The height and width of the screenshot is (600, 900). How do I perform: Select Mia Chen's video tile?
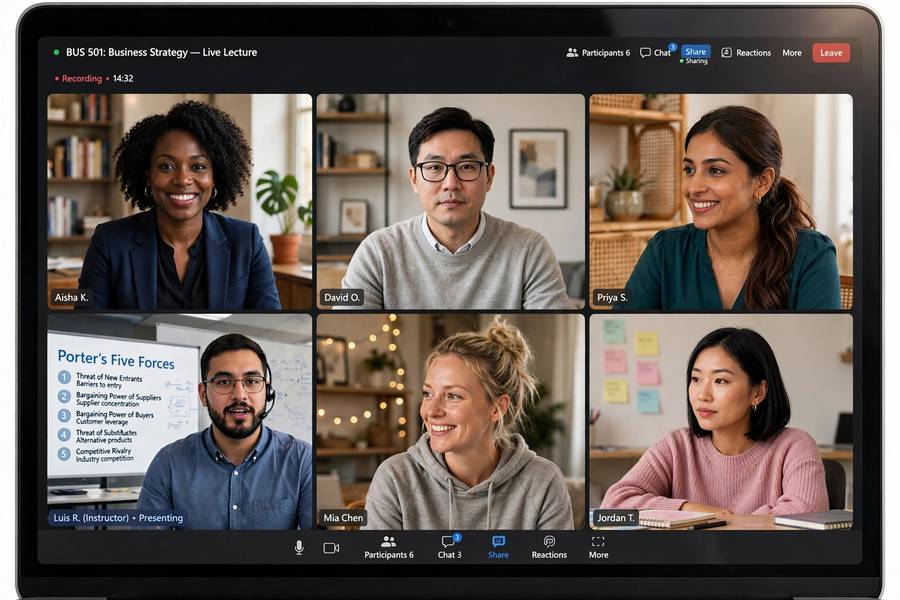click(x=451, y=421)
